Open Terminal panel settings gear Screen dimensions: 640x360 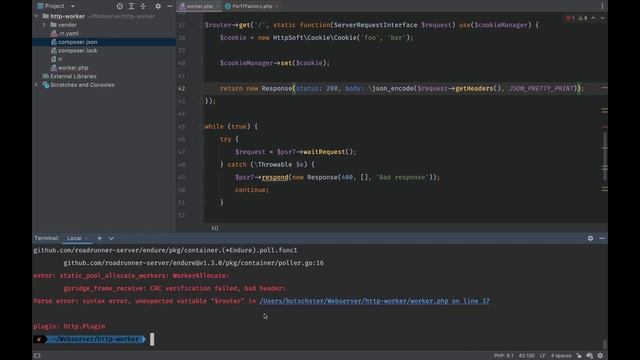590,238
